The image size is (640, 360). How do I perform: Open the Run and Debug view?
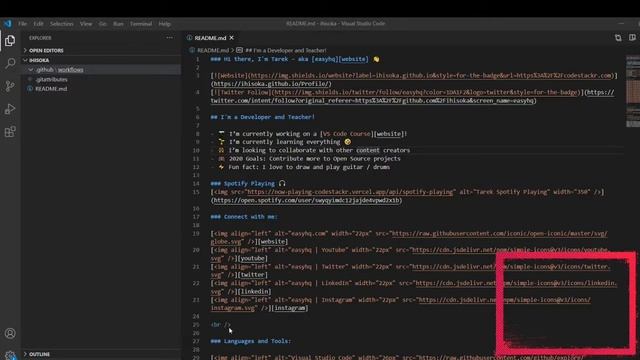10,109
